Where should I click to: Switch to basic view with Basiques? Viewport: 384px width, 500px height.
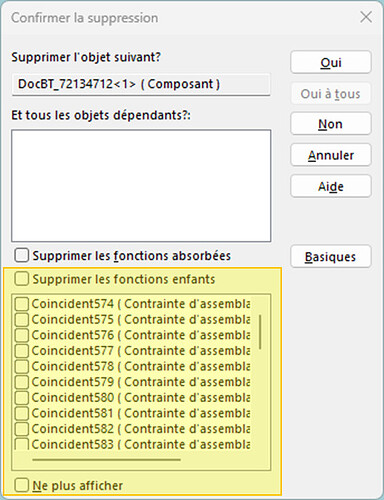pos(331,257)
